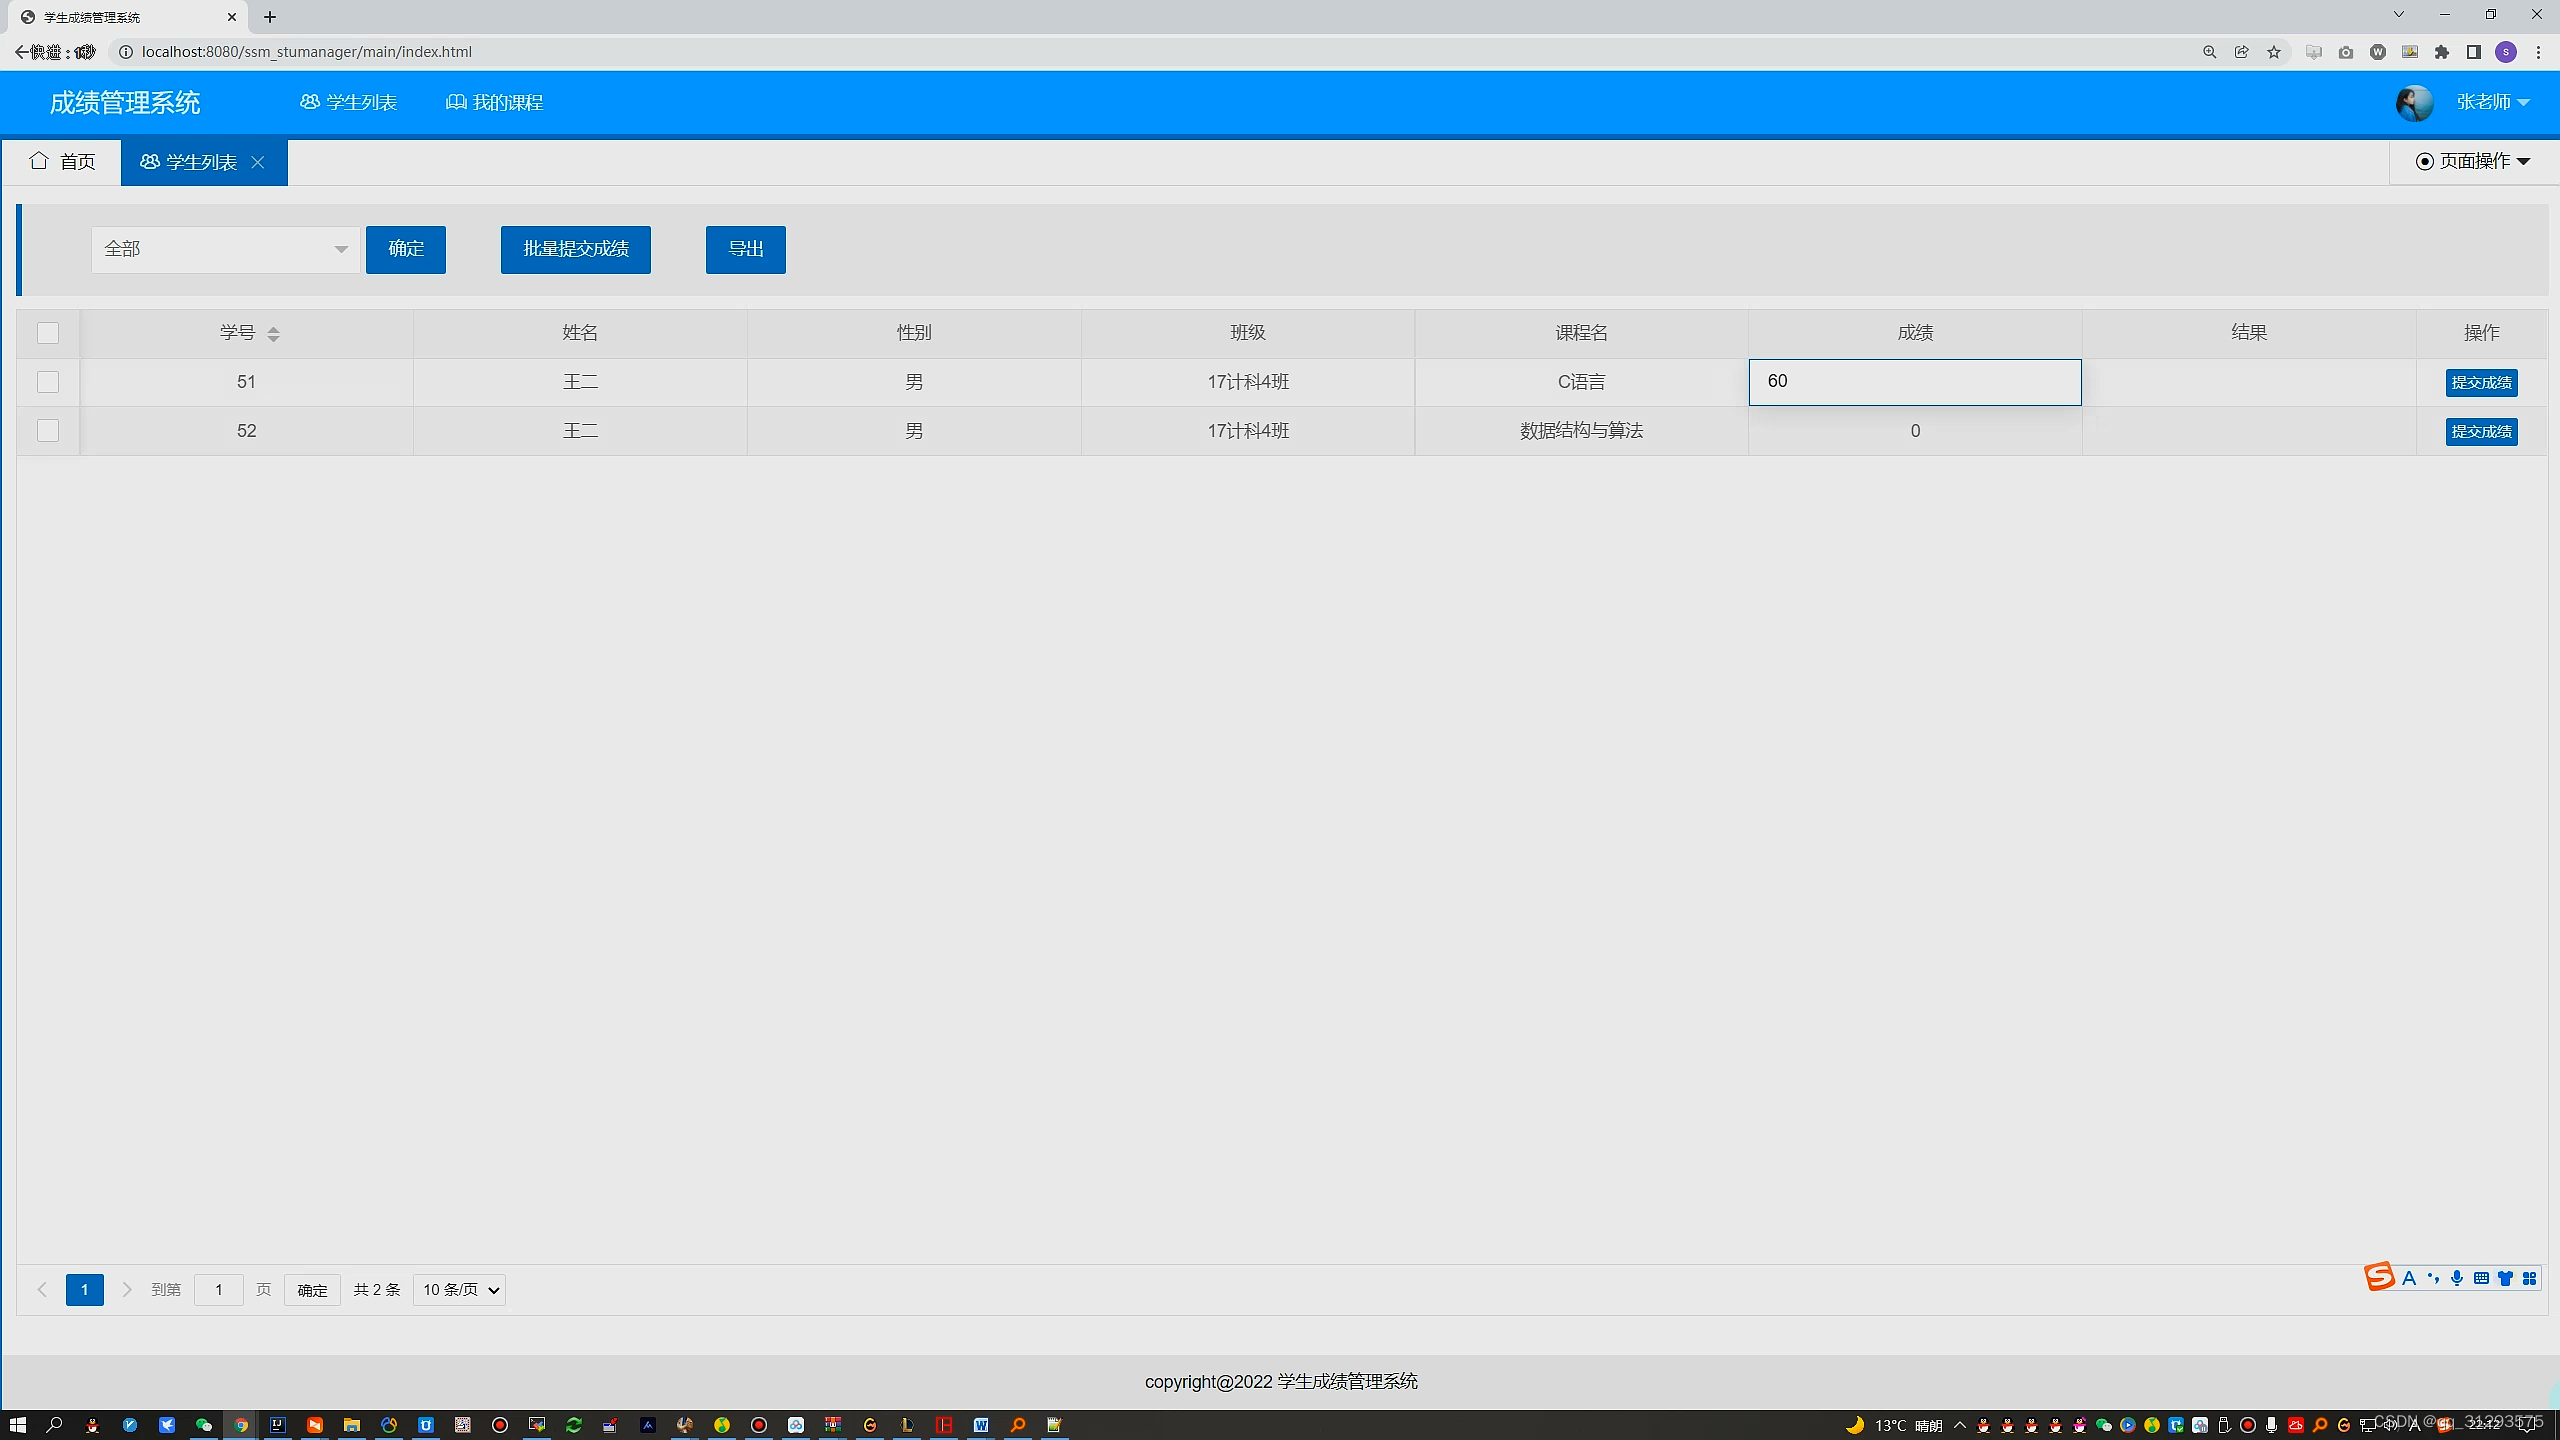Open the browser extensions puzzle icon

point(2442,52)
